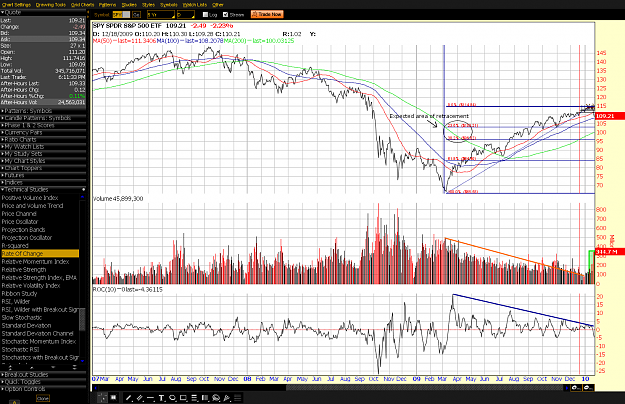The height and width of the screenshot is (404, 625).
Task: Expand the Currency Pairs section
Action: click(43, 132)
